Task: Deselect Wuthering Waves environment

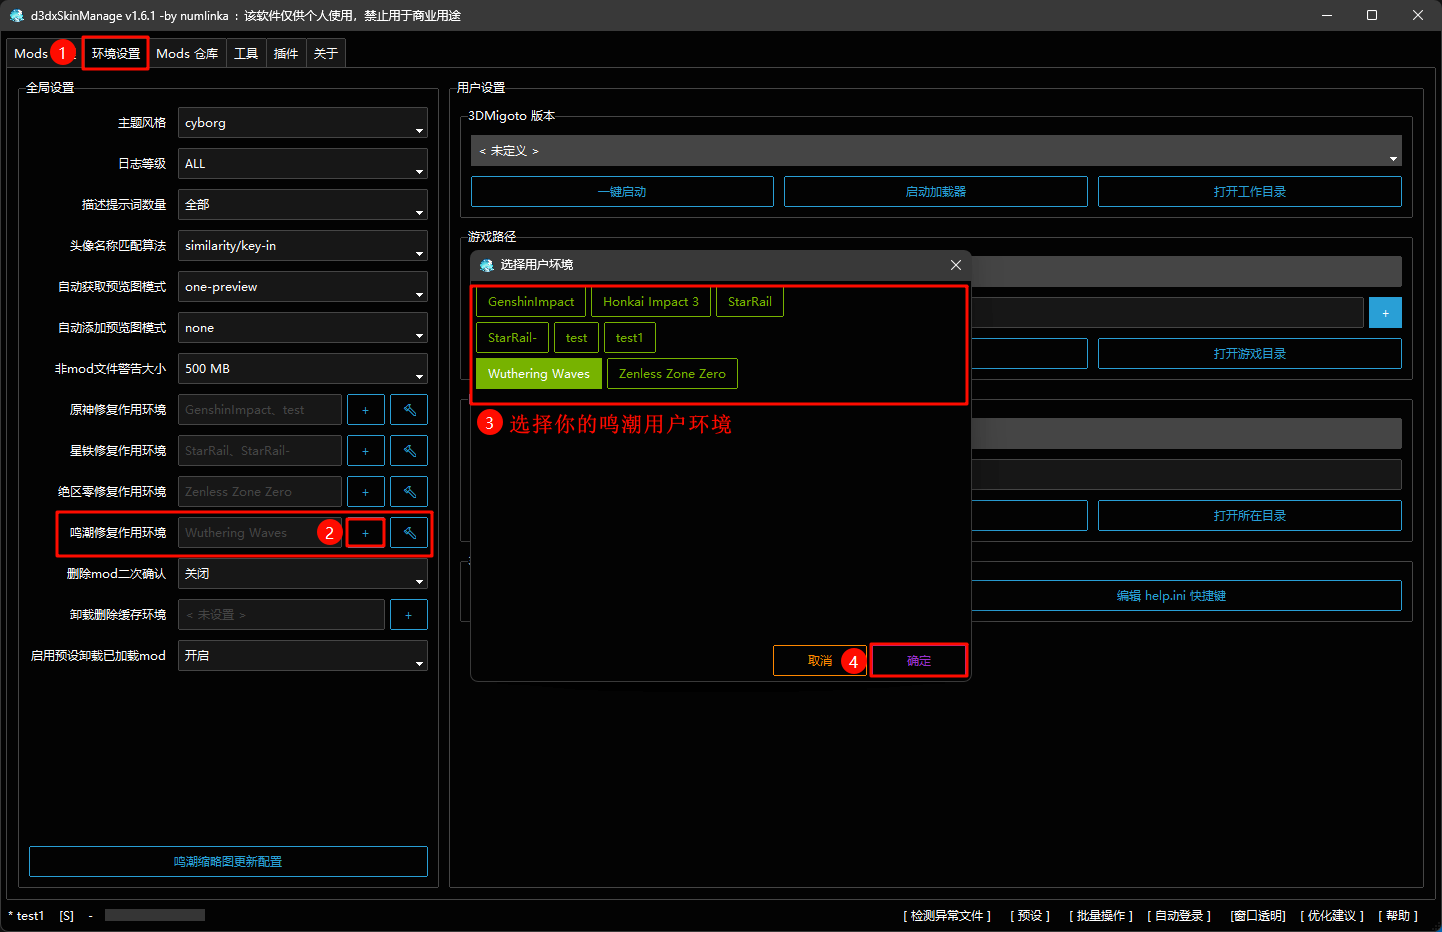Action: point(539,374)
